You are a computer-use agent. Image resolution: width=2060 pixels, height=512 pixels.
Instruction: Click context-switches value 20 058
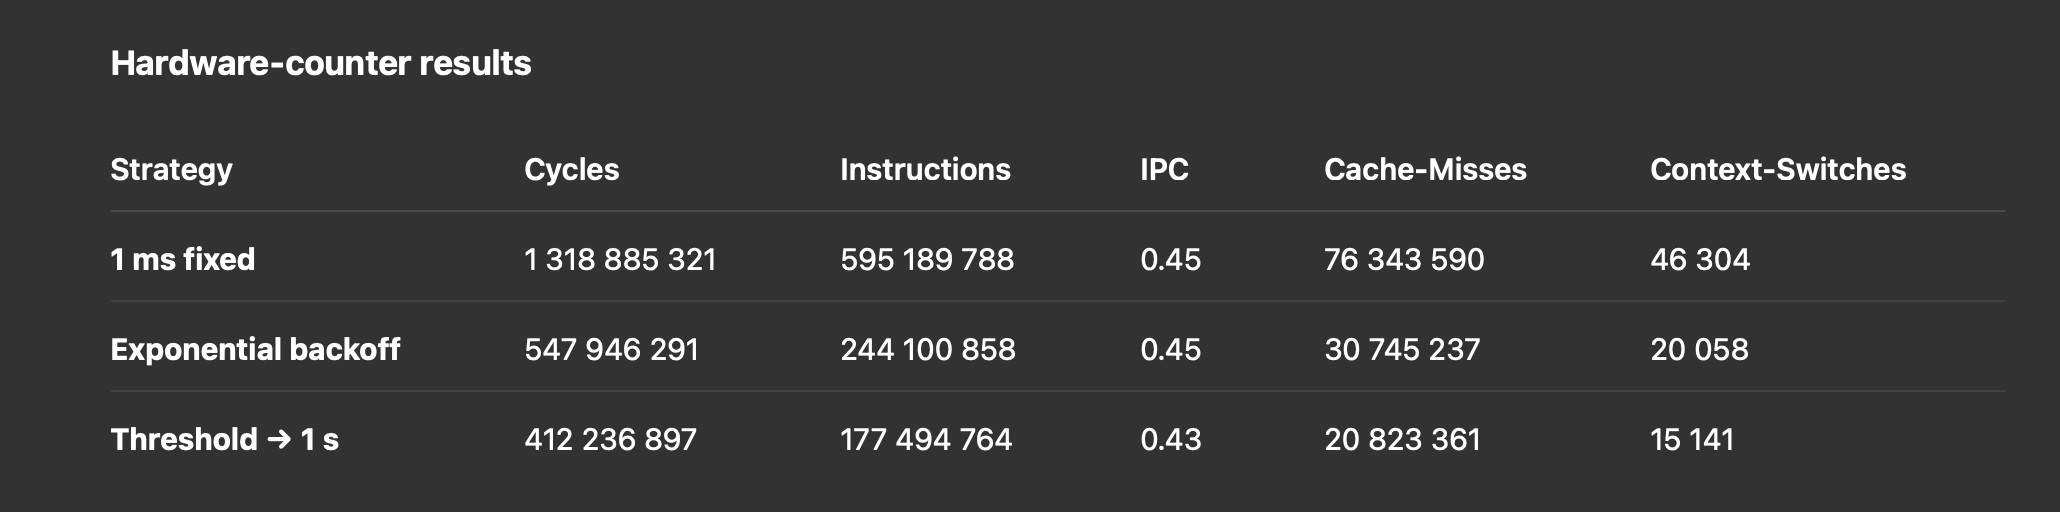point(1699,350)
